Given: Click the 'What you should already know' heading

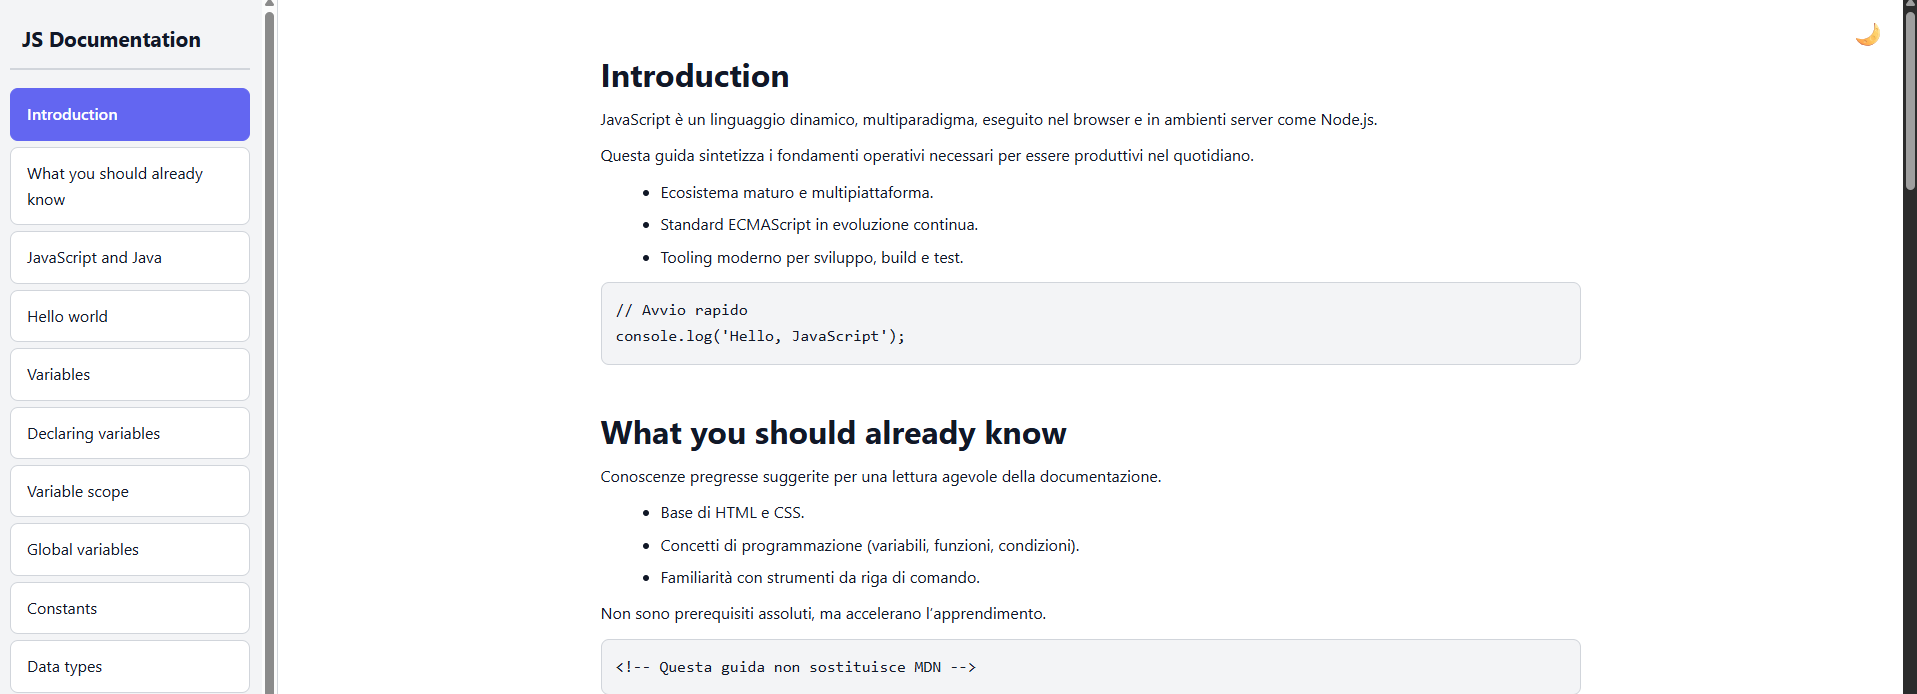Looking at the screenshot, I should (833, 432).
